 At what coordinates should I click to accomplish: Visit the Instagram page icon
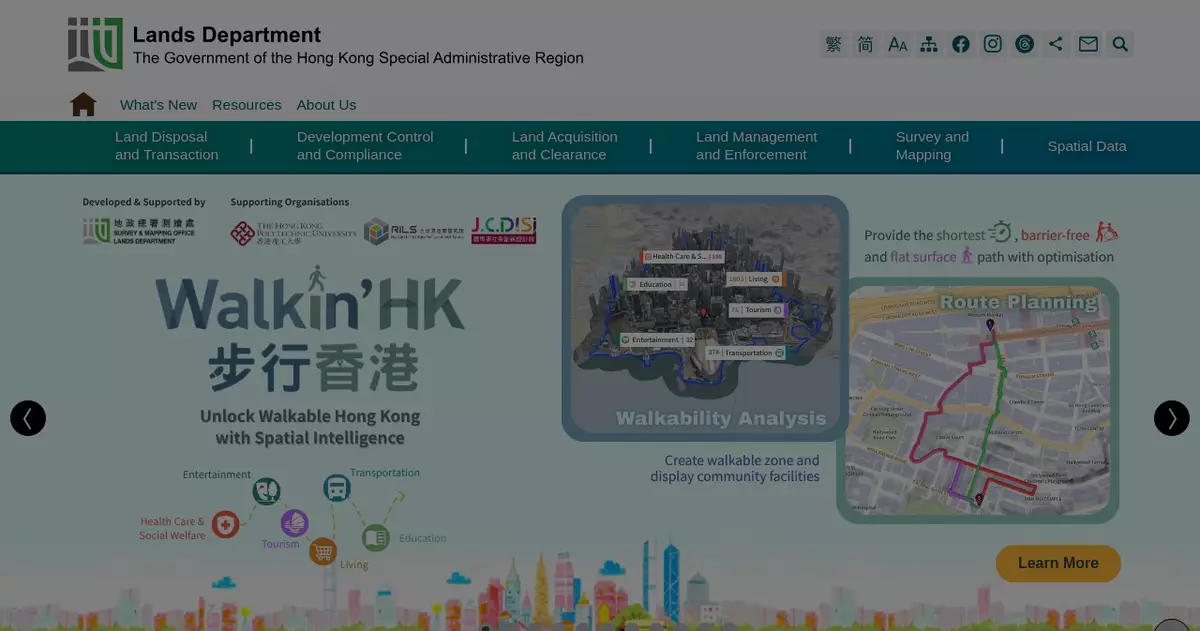993,44
